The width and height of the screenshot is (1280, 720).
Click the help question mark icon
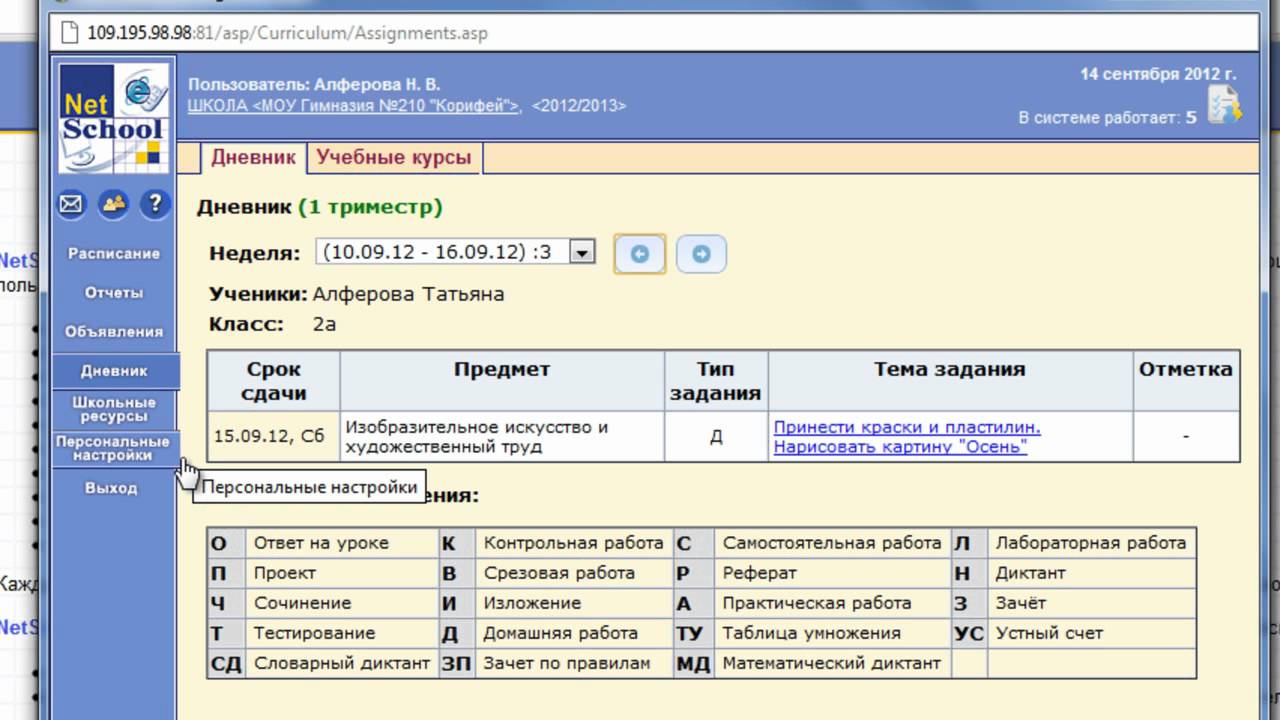pos(155,205)
